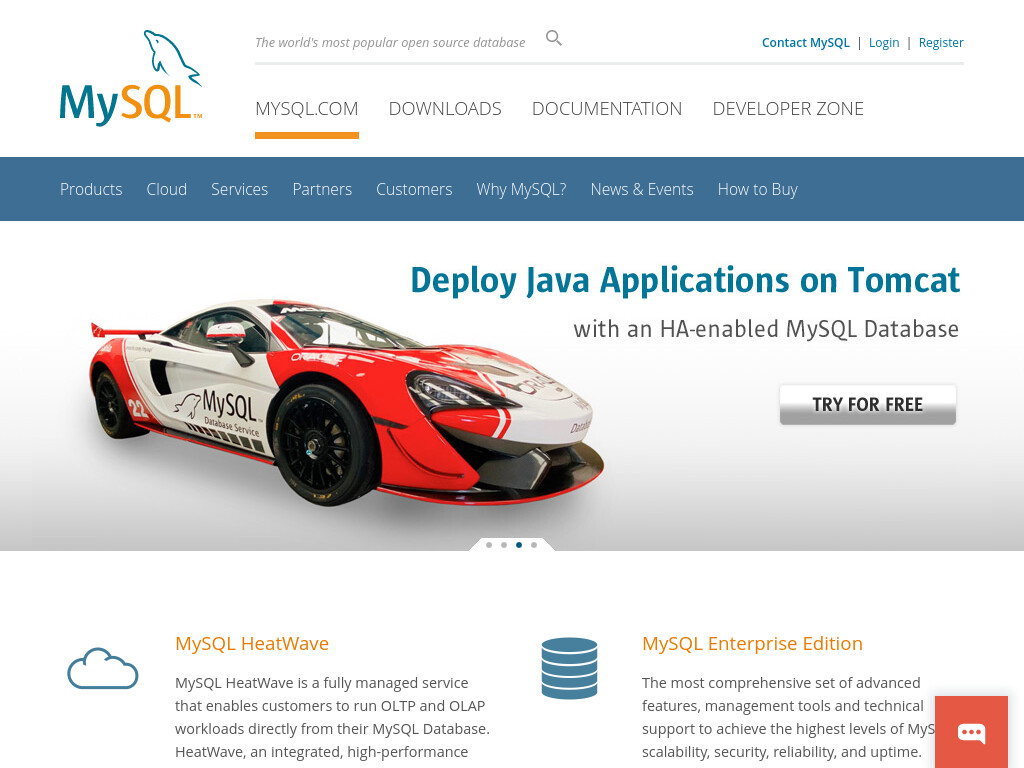This screenshot has height=768, width=1024.
Task: Open the chat bubble icon
Action: (x=971, y=732)
